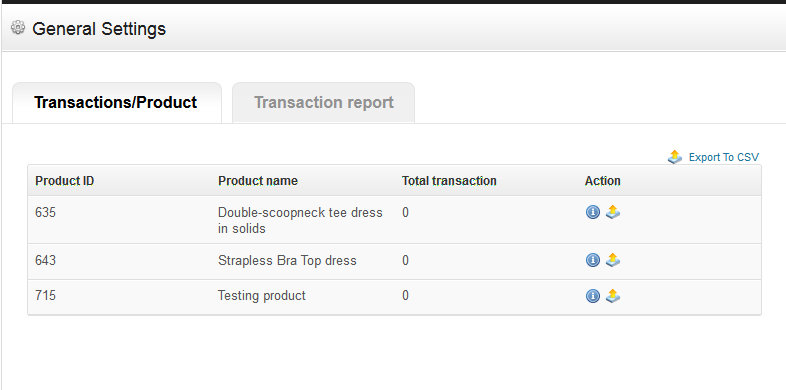Select the Transactions/Product tab

(117, 103)
